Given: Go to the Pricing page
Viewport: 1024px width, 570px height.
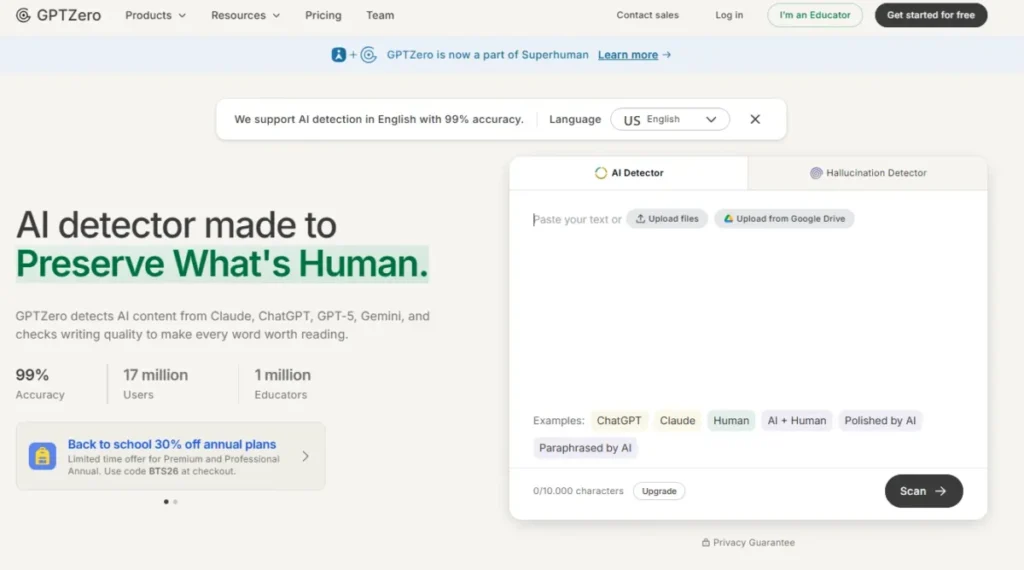Looking at the screenshot, I should coord(323,15).
